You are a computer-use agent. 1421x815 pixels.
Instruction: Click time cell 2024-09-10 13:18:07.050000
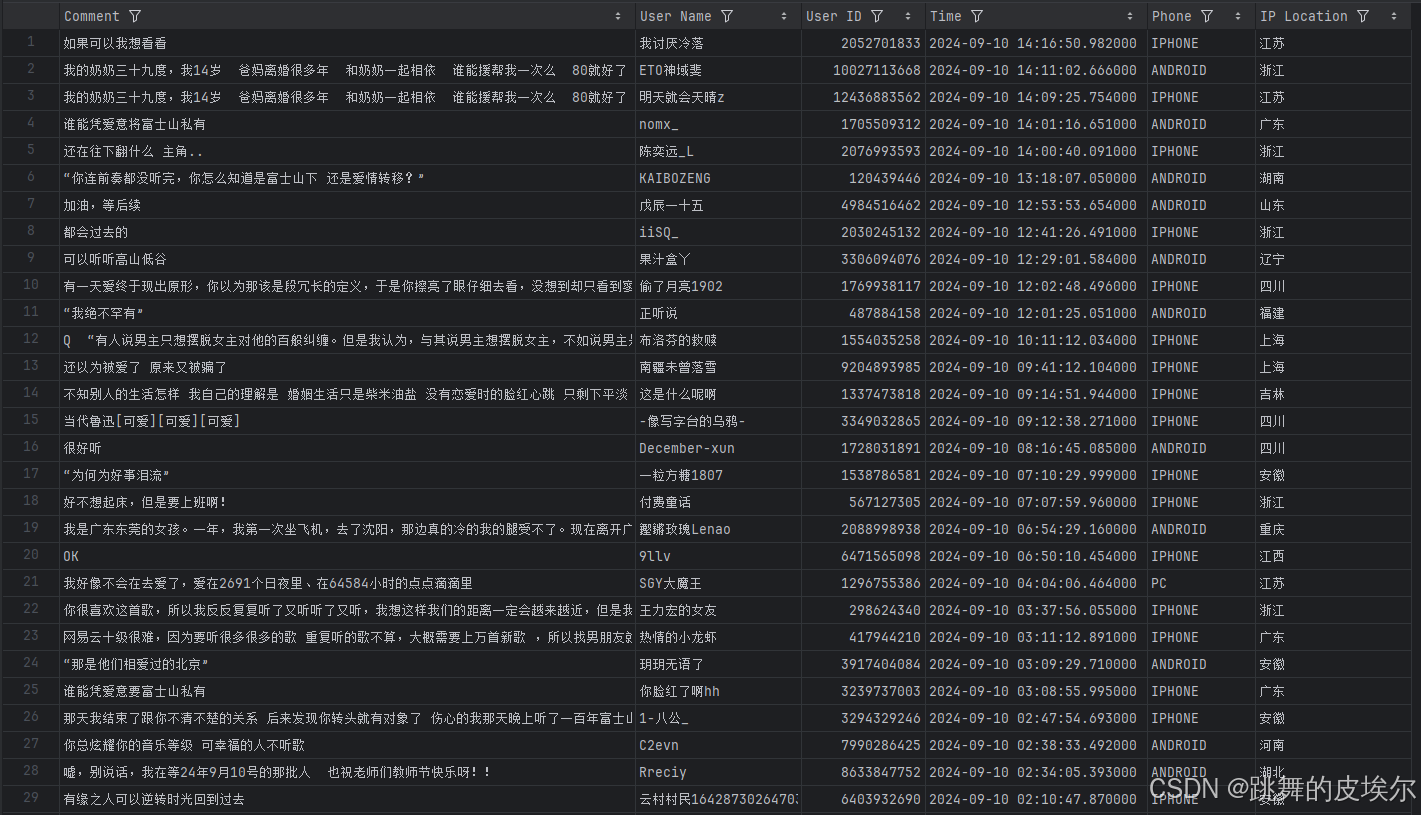[x=1036, y=178]
